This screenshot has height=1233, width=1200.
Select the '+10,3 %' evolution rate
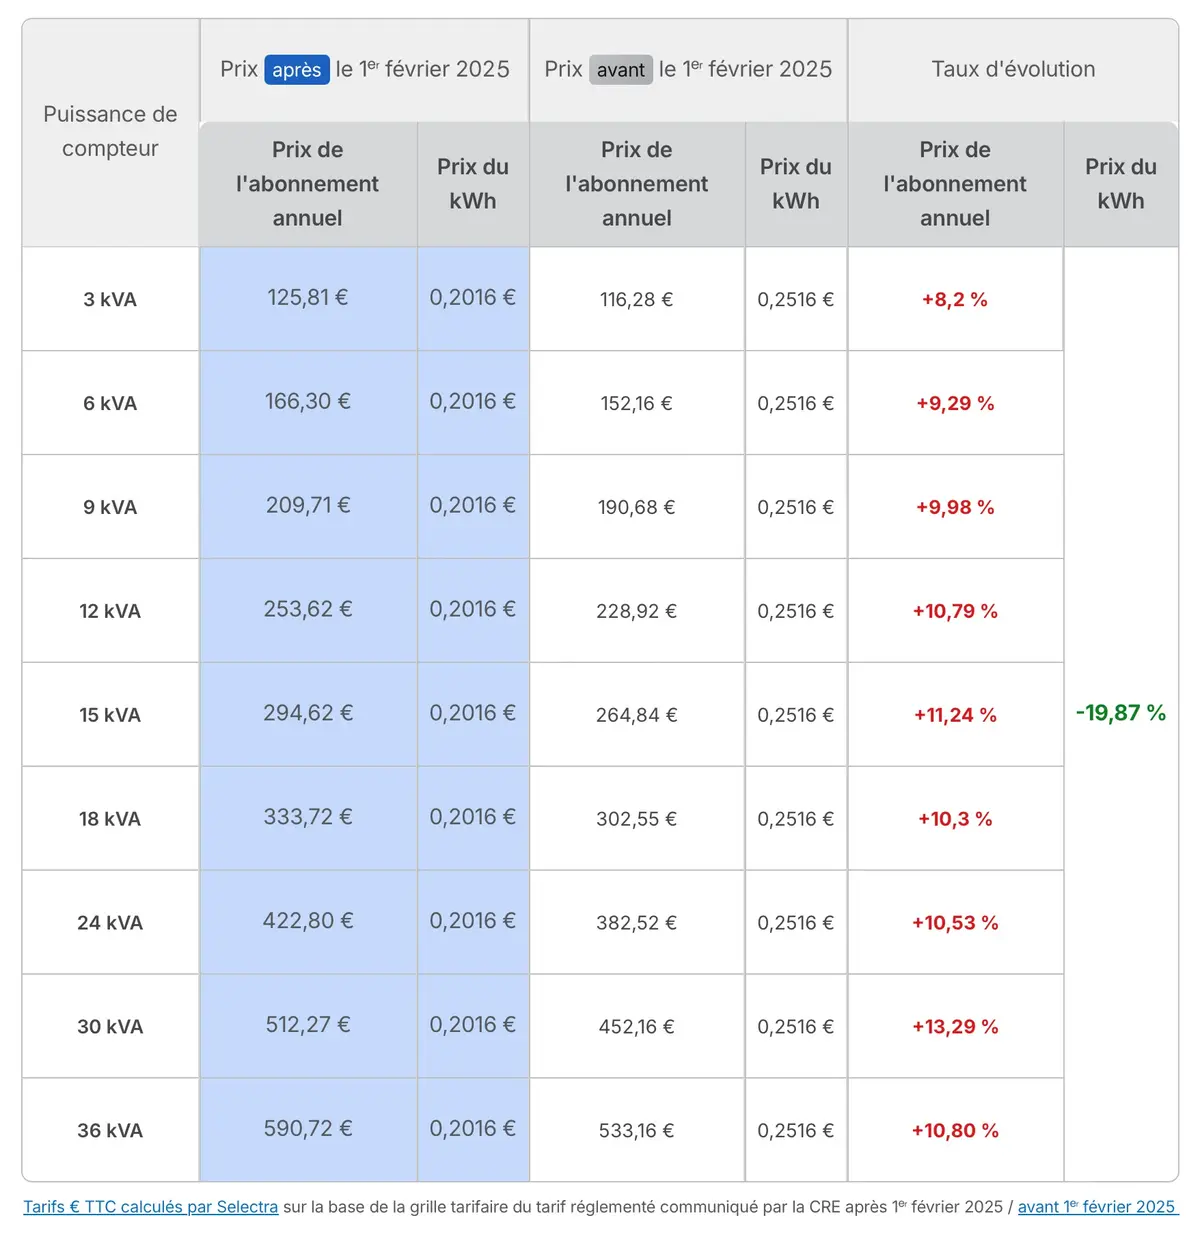point(955,819)
